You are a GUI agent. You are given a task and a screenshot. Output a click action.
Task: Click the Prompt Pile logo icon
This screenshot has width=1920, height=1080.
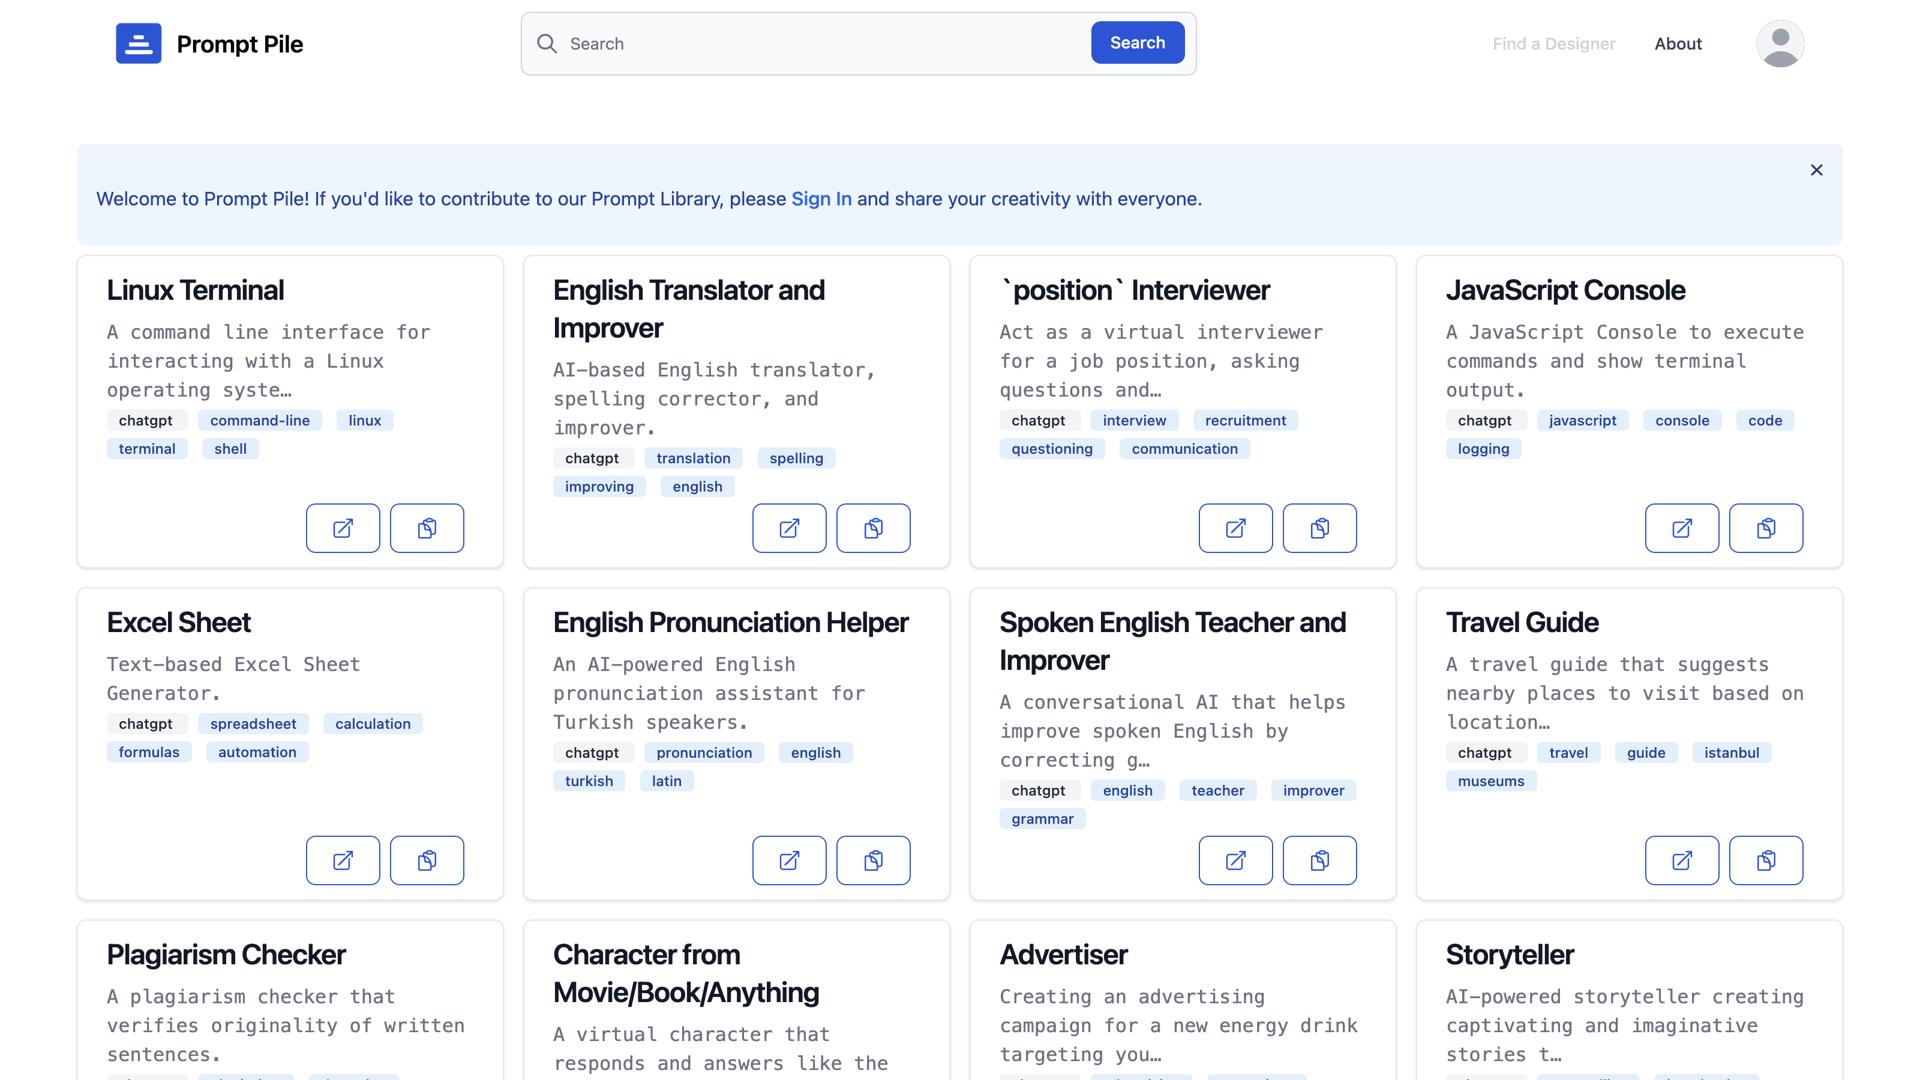pos(138,44)
